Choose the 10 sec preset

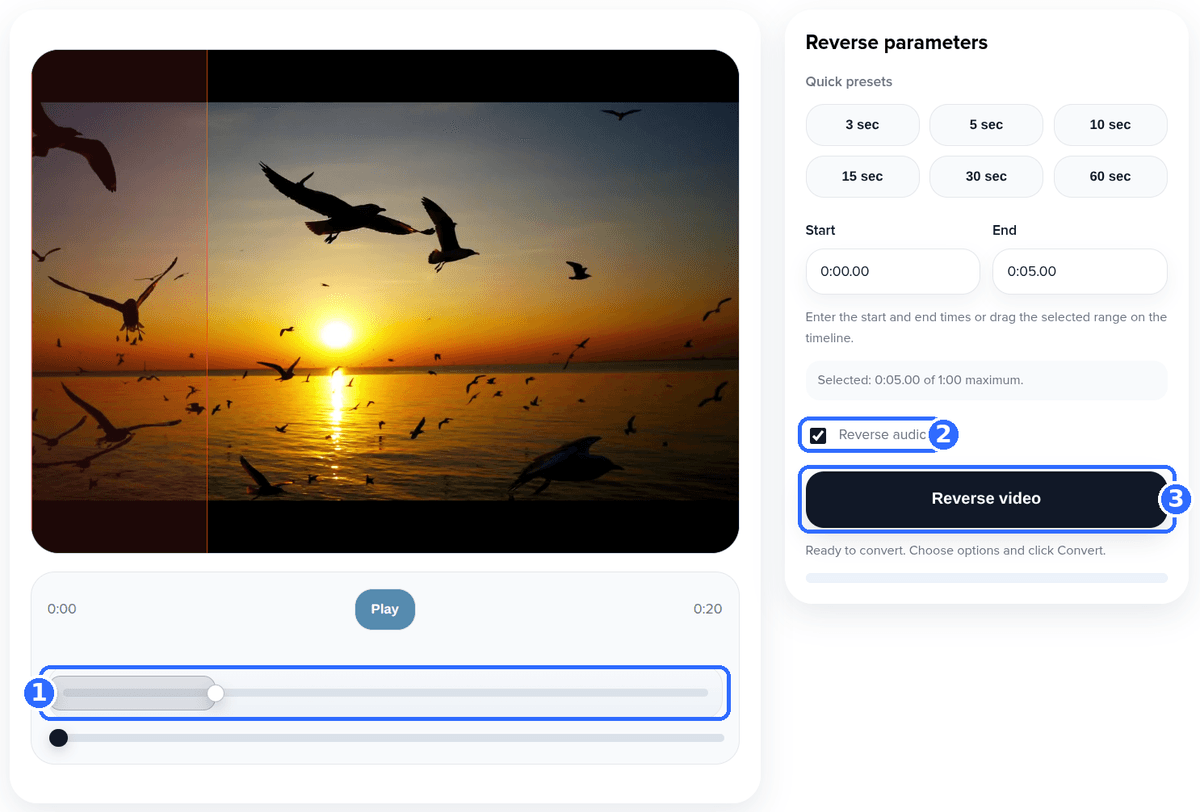[x=1110, y=125]
